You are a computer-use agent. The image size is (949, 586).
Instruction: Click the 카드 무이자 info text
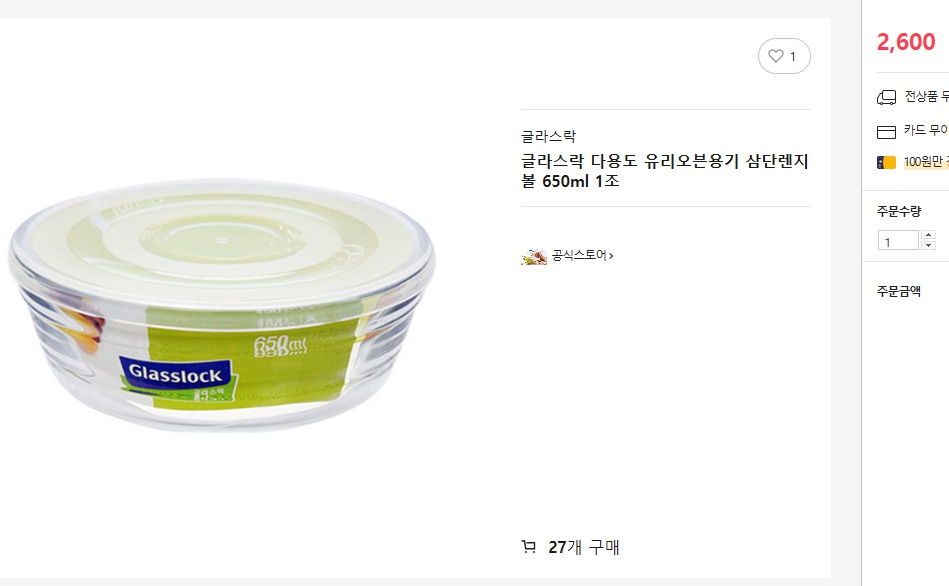click(926, 130)
